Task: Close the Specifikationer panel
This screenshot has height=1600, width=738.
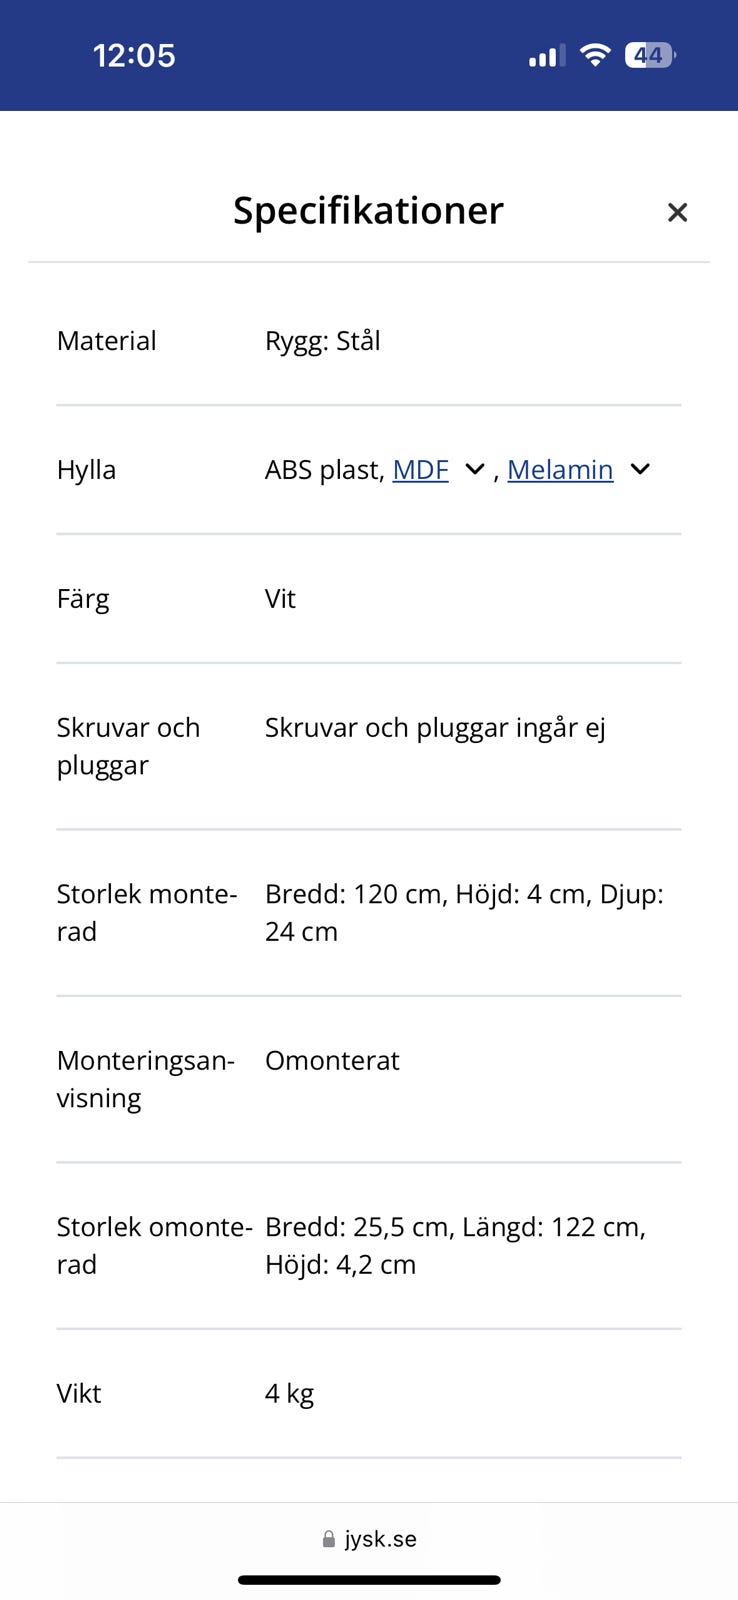Action: (x=677, y=212)
